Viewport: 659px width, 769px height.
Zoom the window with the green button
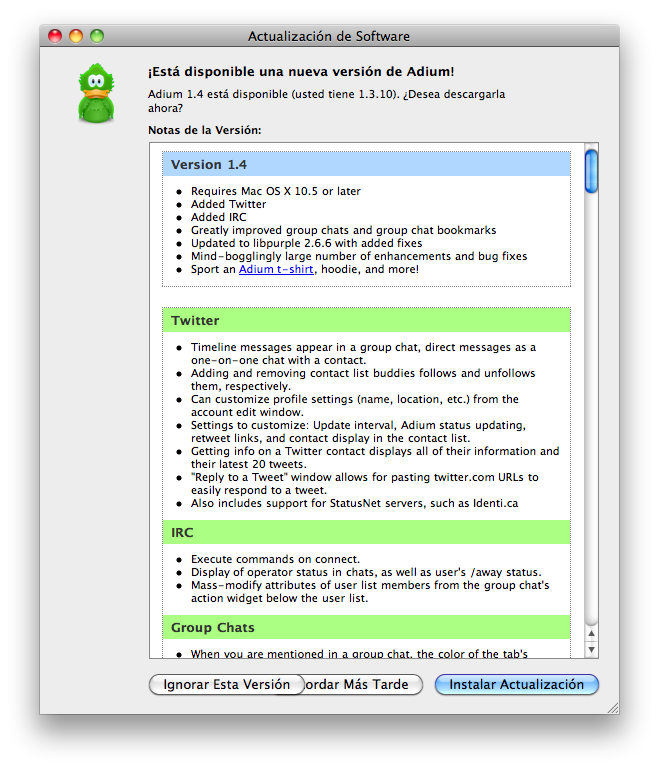(x=97, y=36)
